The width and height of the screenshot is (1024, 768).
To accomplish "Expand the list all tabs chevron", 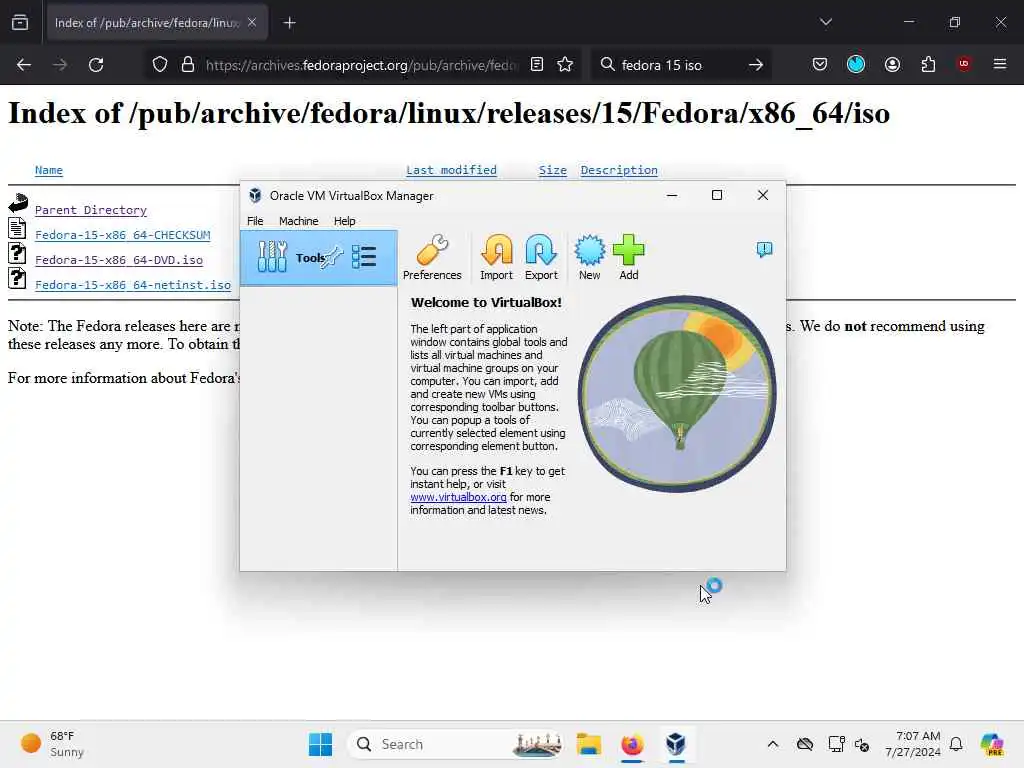I will tap(826, 22).
